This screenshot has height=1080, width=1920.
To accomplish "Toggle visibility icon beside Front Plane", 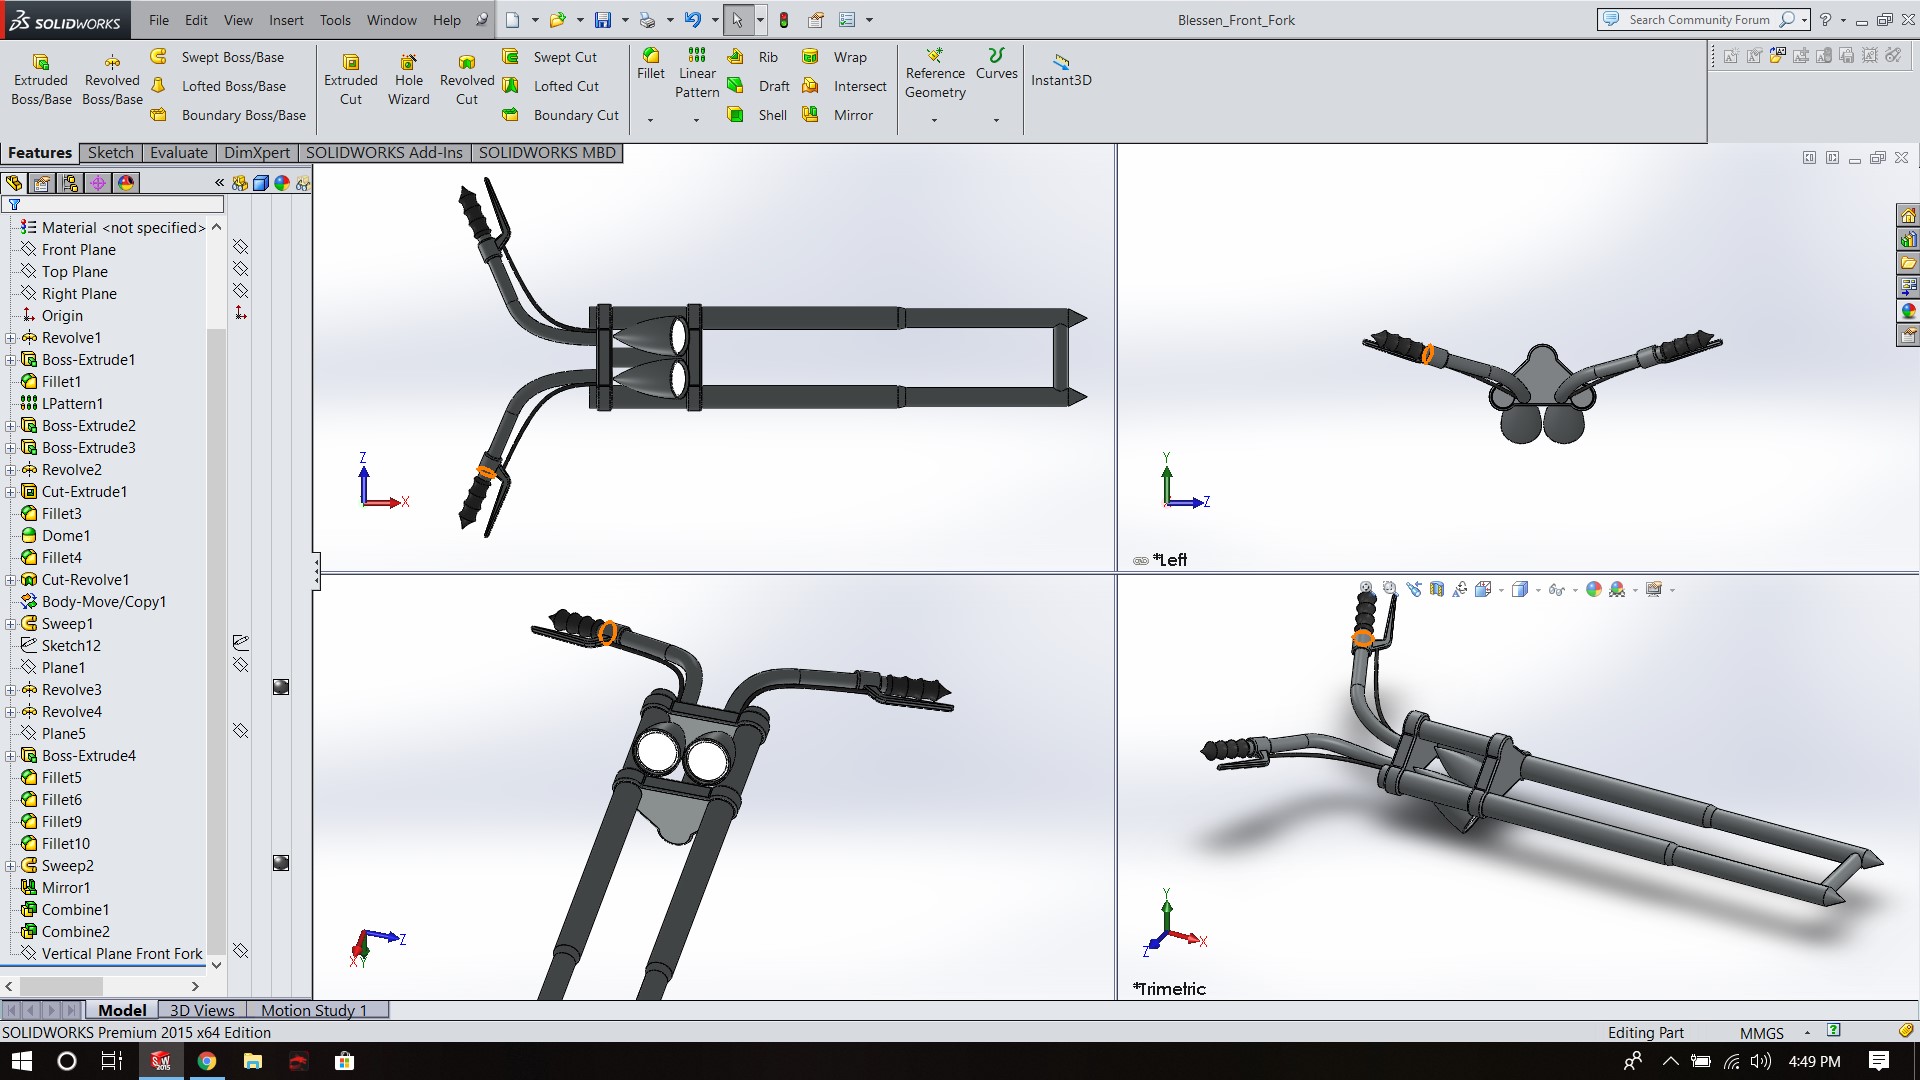I will click(240, 247).
